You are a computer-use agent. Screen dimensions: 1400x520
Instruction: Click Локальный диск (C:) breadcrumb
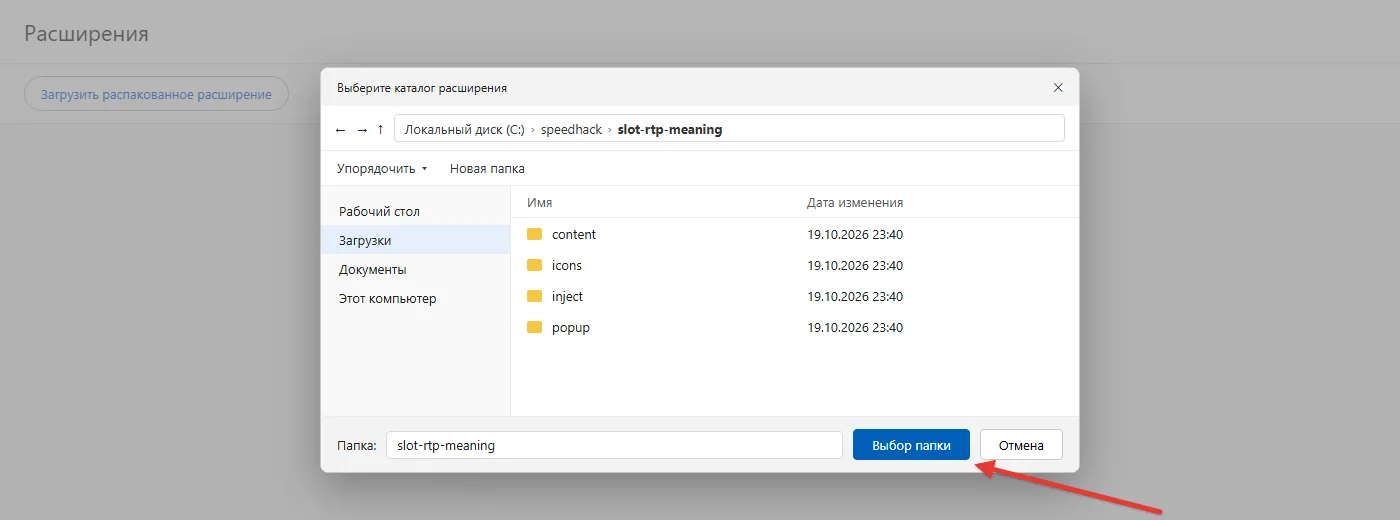click(464, 130)
